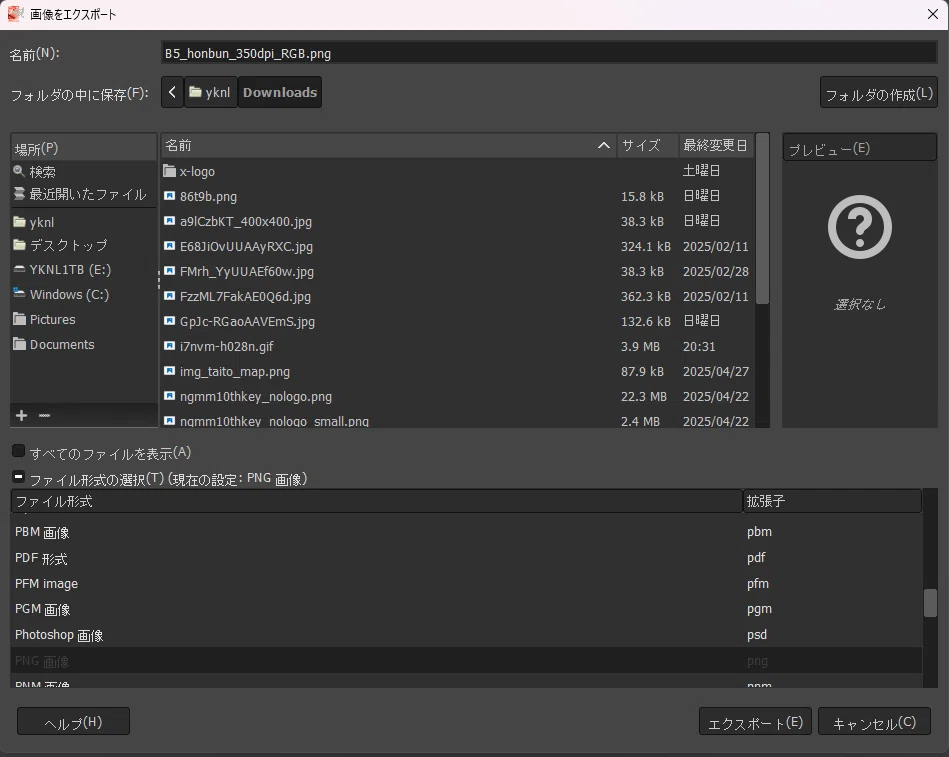Select file img_taito_map.png
This screenshot has width=949, height=757.
458,372
